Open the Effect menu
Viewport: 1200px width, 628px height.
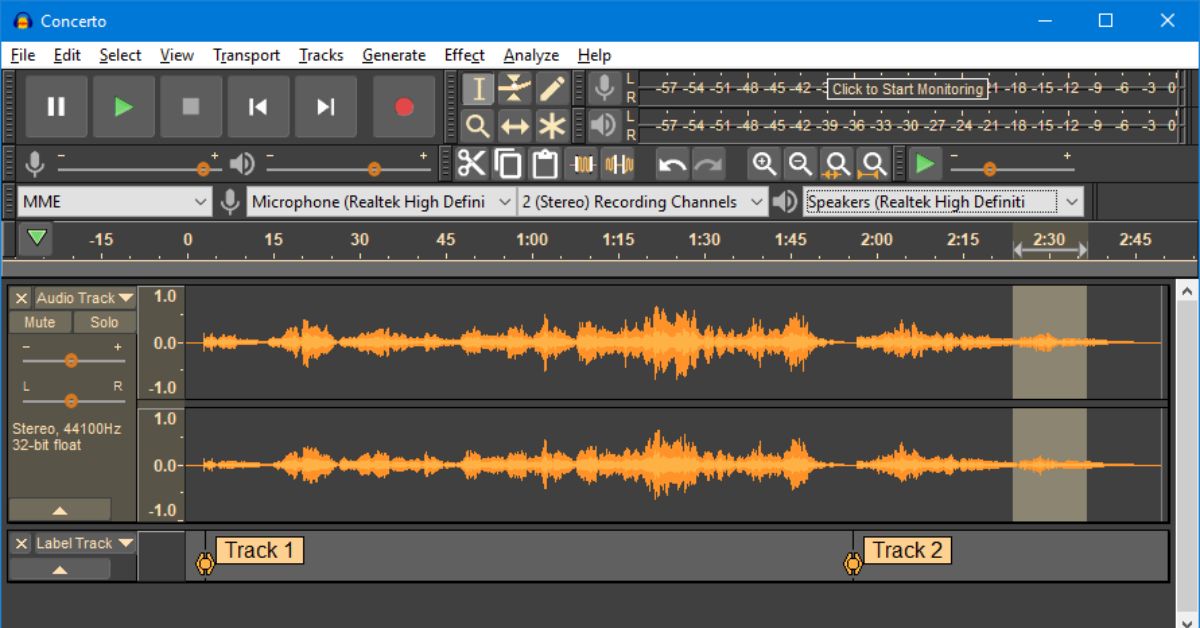[464, 55]
